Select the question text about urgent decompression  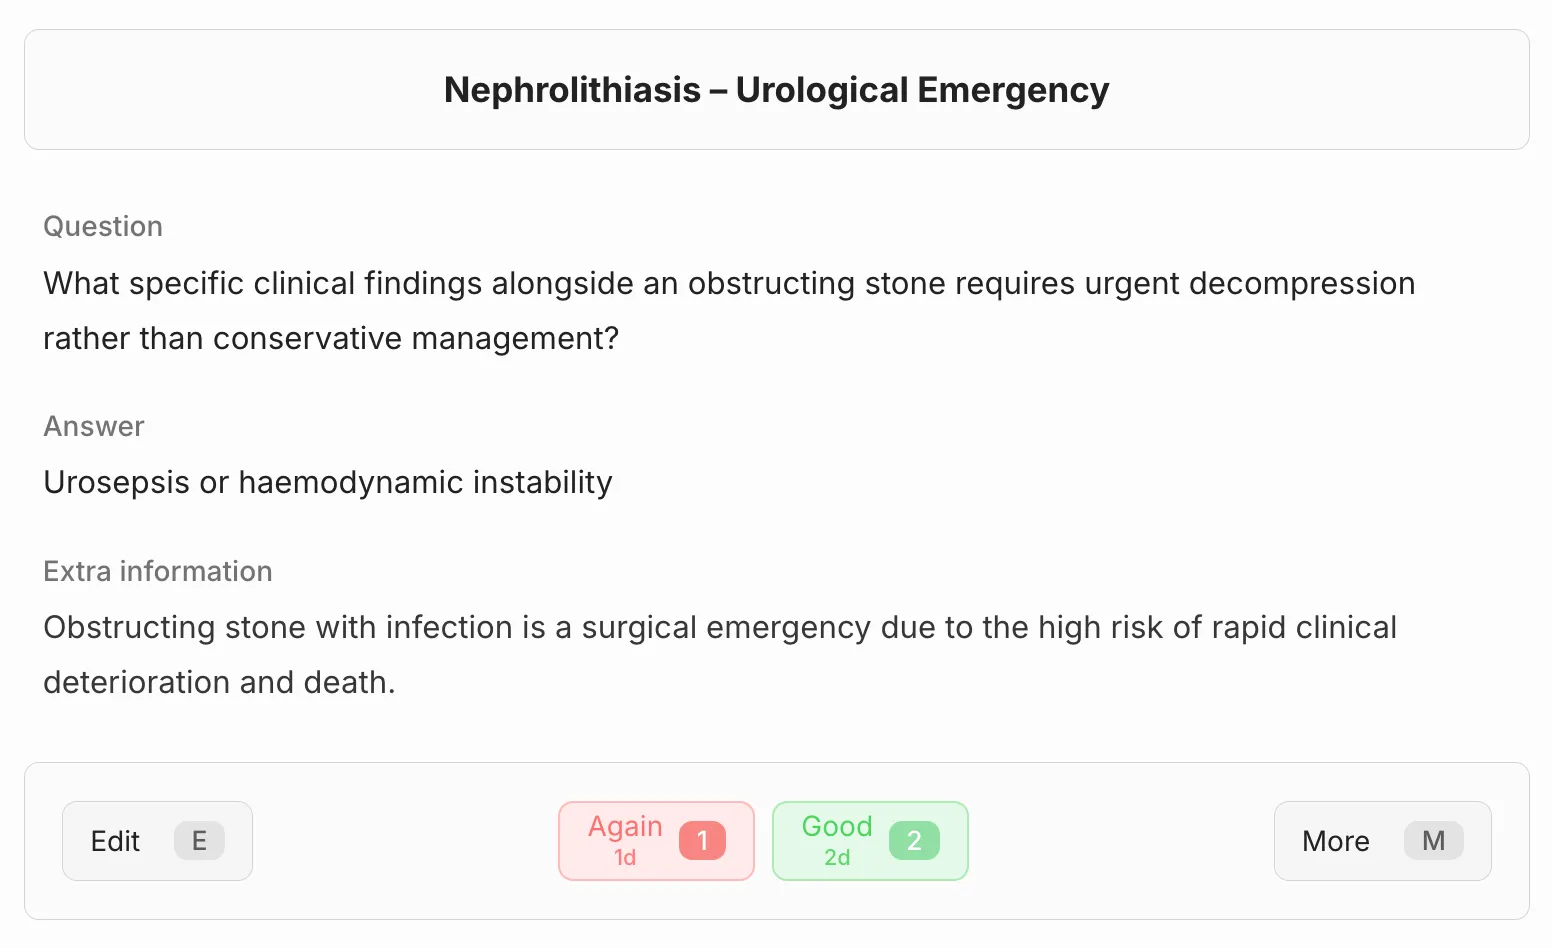729,311
